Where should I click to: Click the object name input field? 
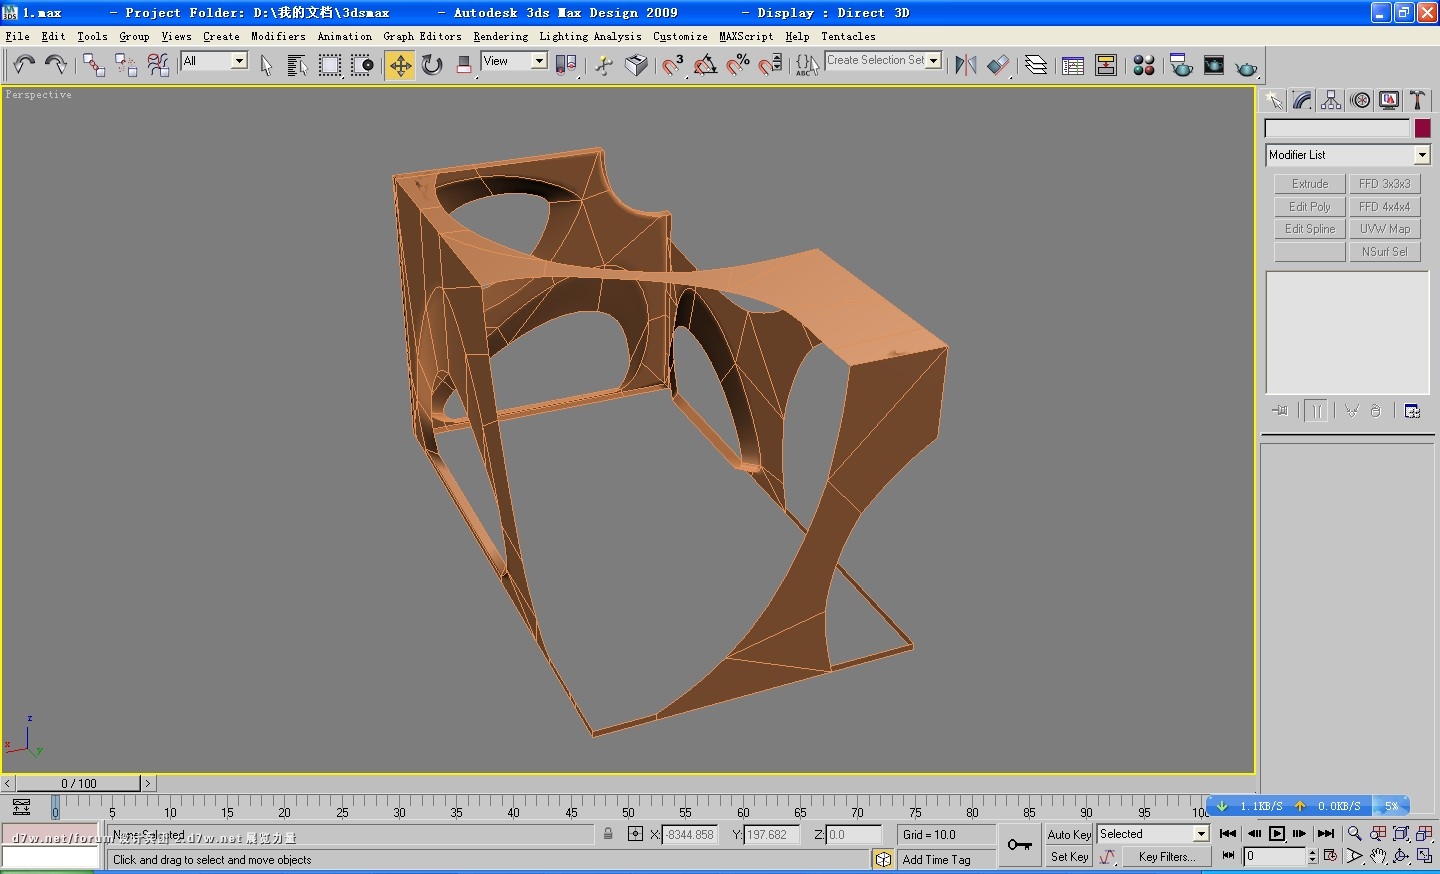1337,128
